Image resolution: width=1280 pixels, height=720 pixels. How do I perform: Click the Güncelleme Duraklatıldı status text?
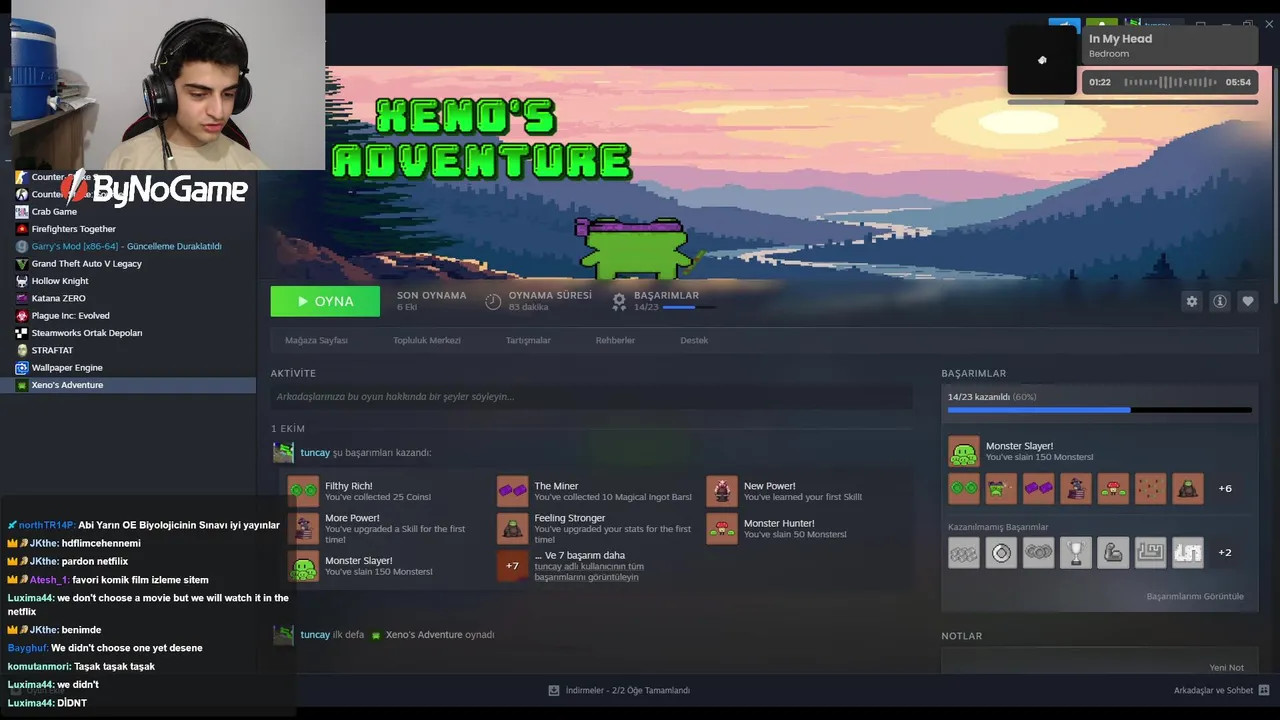click(174, 246)
